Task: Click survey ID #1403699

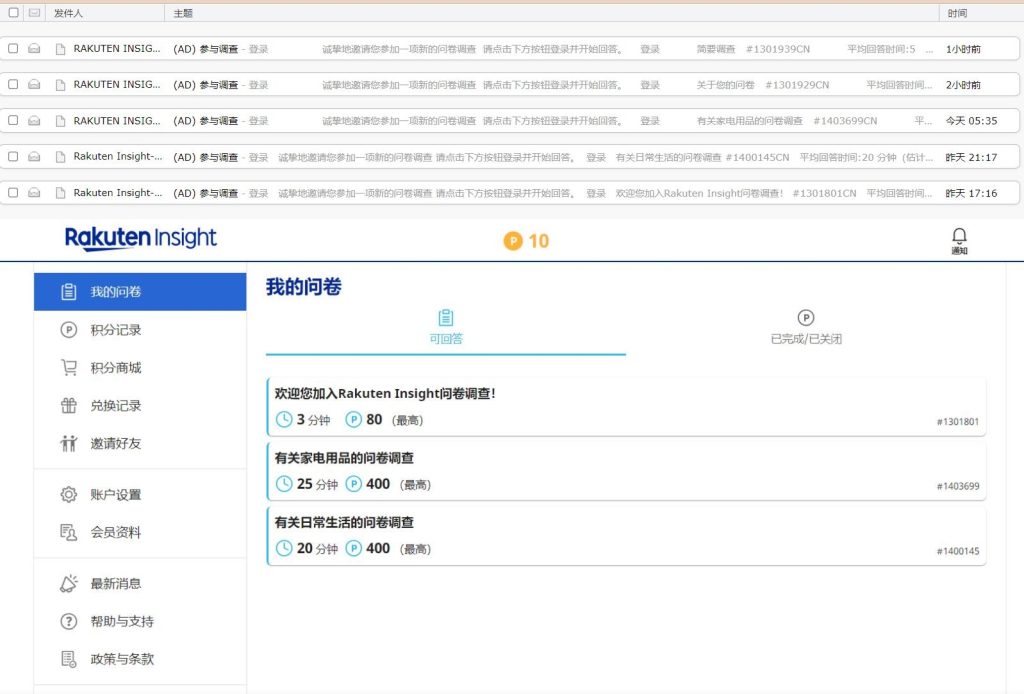Action: point(957,486)
